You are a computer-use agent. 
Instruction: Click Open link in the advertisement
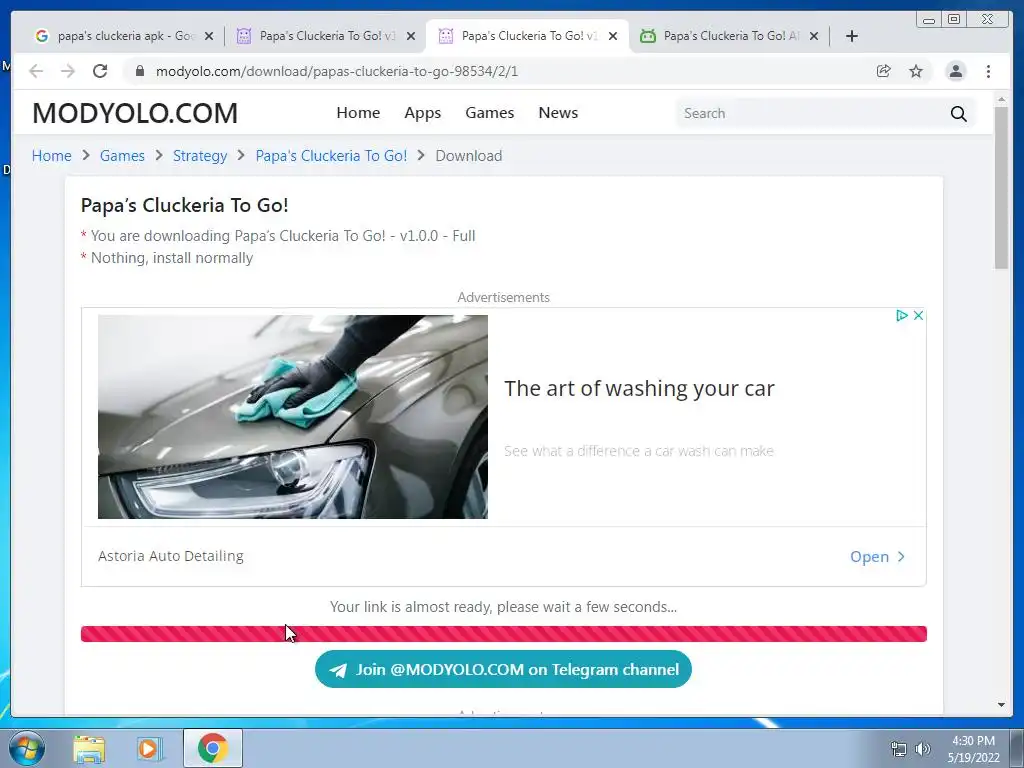pos(877,556)
